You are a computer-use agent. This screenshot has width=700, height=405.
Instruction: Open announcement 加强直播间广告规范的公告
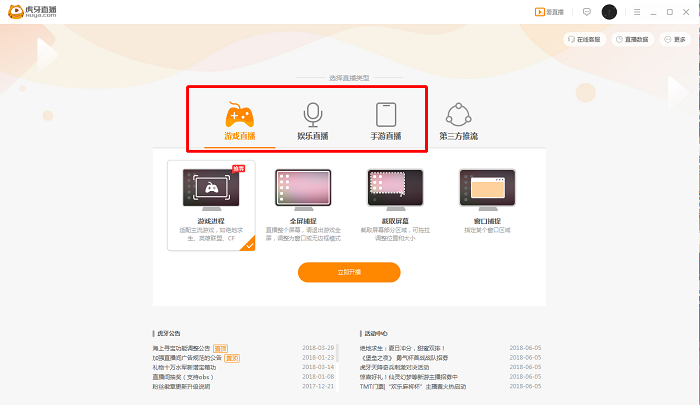(187, 358)
